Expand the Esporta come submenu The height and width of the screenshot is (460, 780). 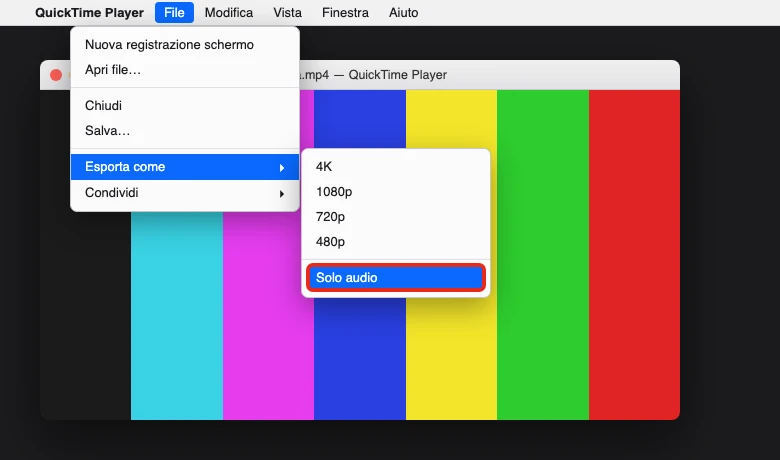(x=185, y=167)
